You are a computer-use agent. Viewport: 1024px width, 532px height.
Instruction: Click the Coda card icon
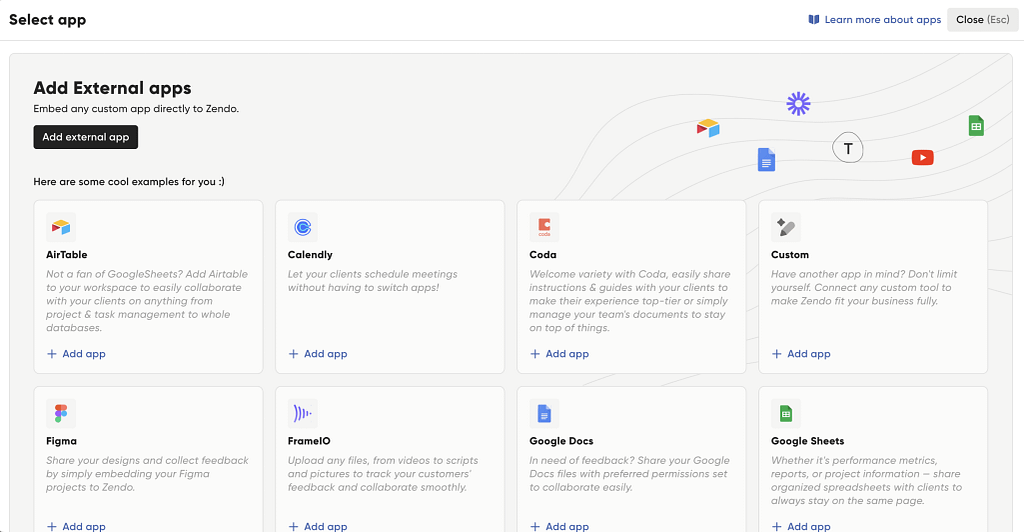544,227
